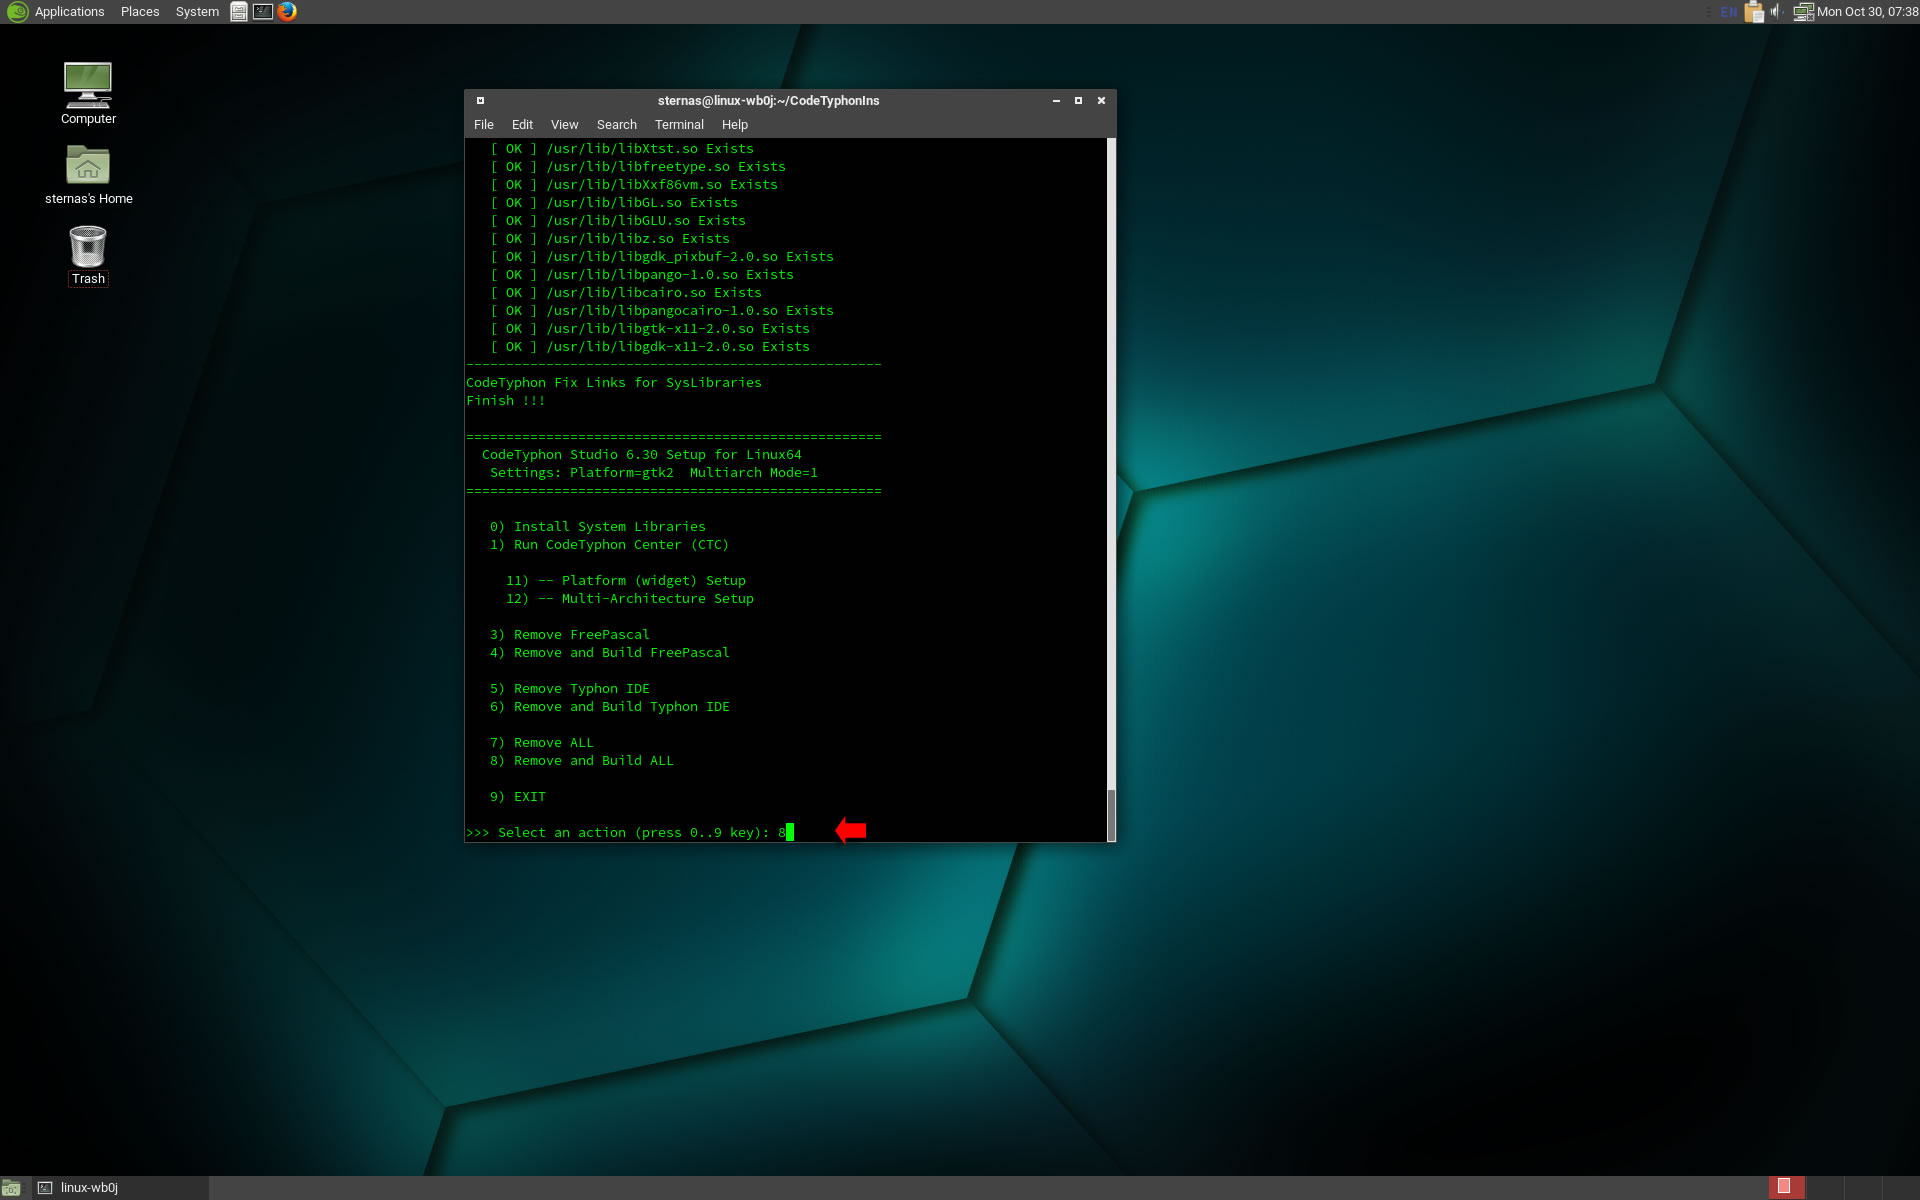The height and width of the screenshot is (1200, 1920).
Task: Click the 'Remove and Build Typhon IDE' line
Action: (610, 707)
